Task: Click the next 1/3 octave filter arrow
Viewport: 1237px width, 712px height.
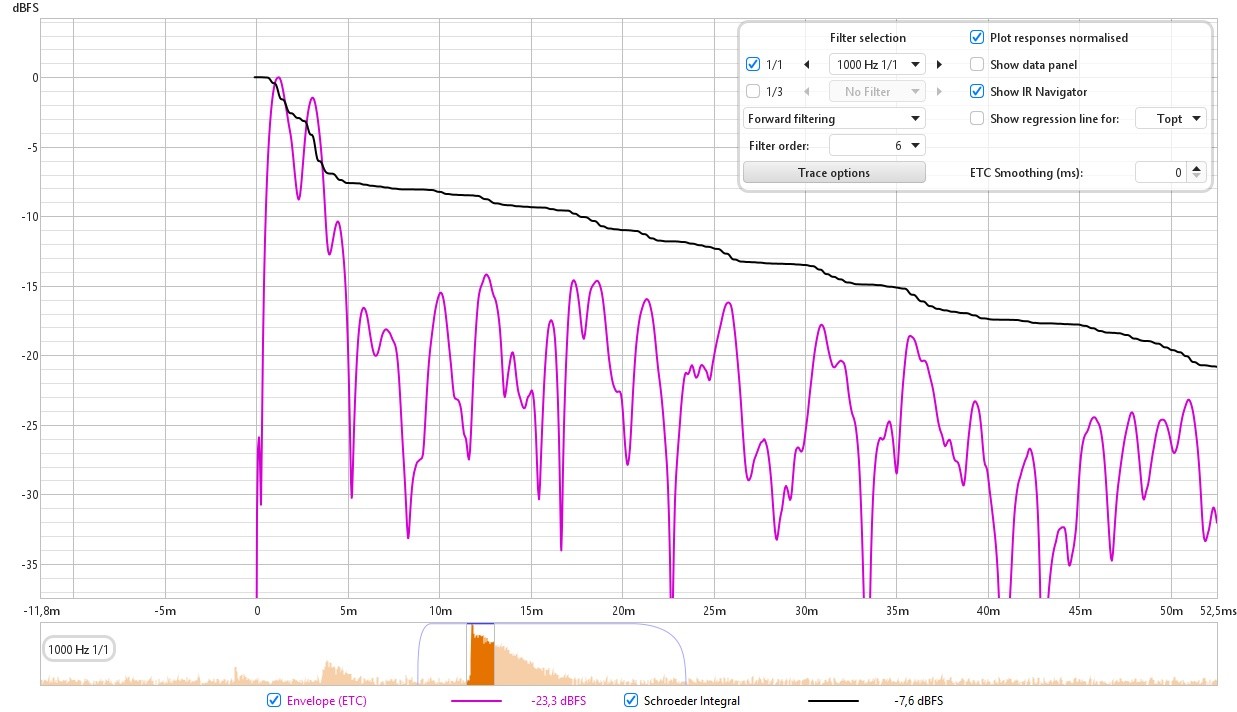Action: [x=939, y=92]
